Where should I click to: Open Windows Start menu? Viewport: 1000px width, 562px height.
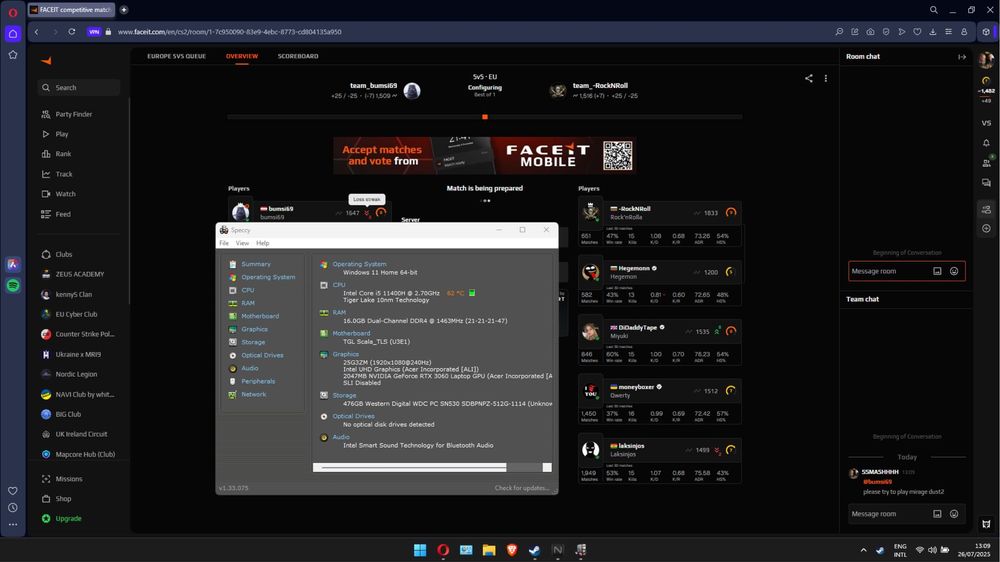(x=420, y=551)
